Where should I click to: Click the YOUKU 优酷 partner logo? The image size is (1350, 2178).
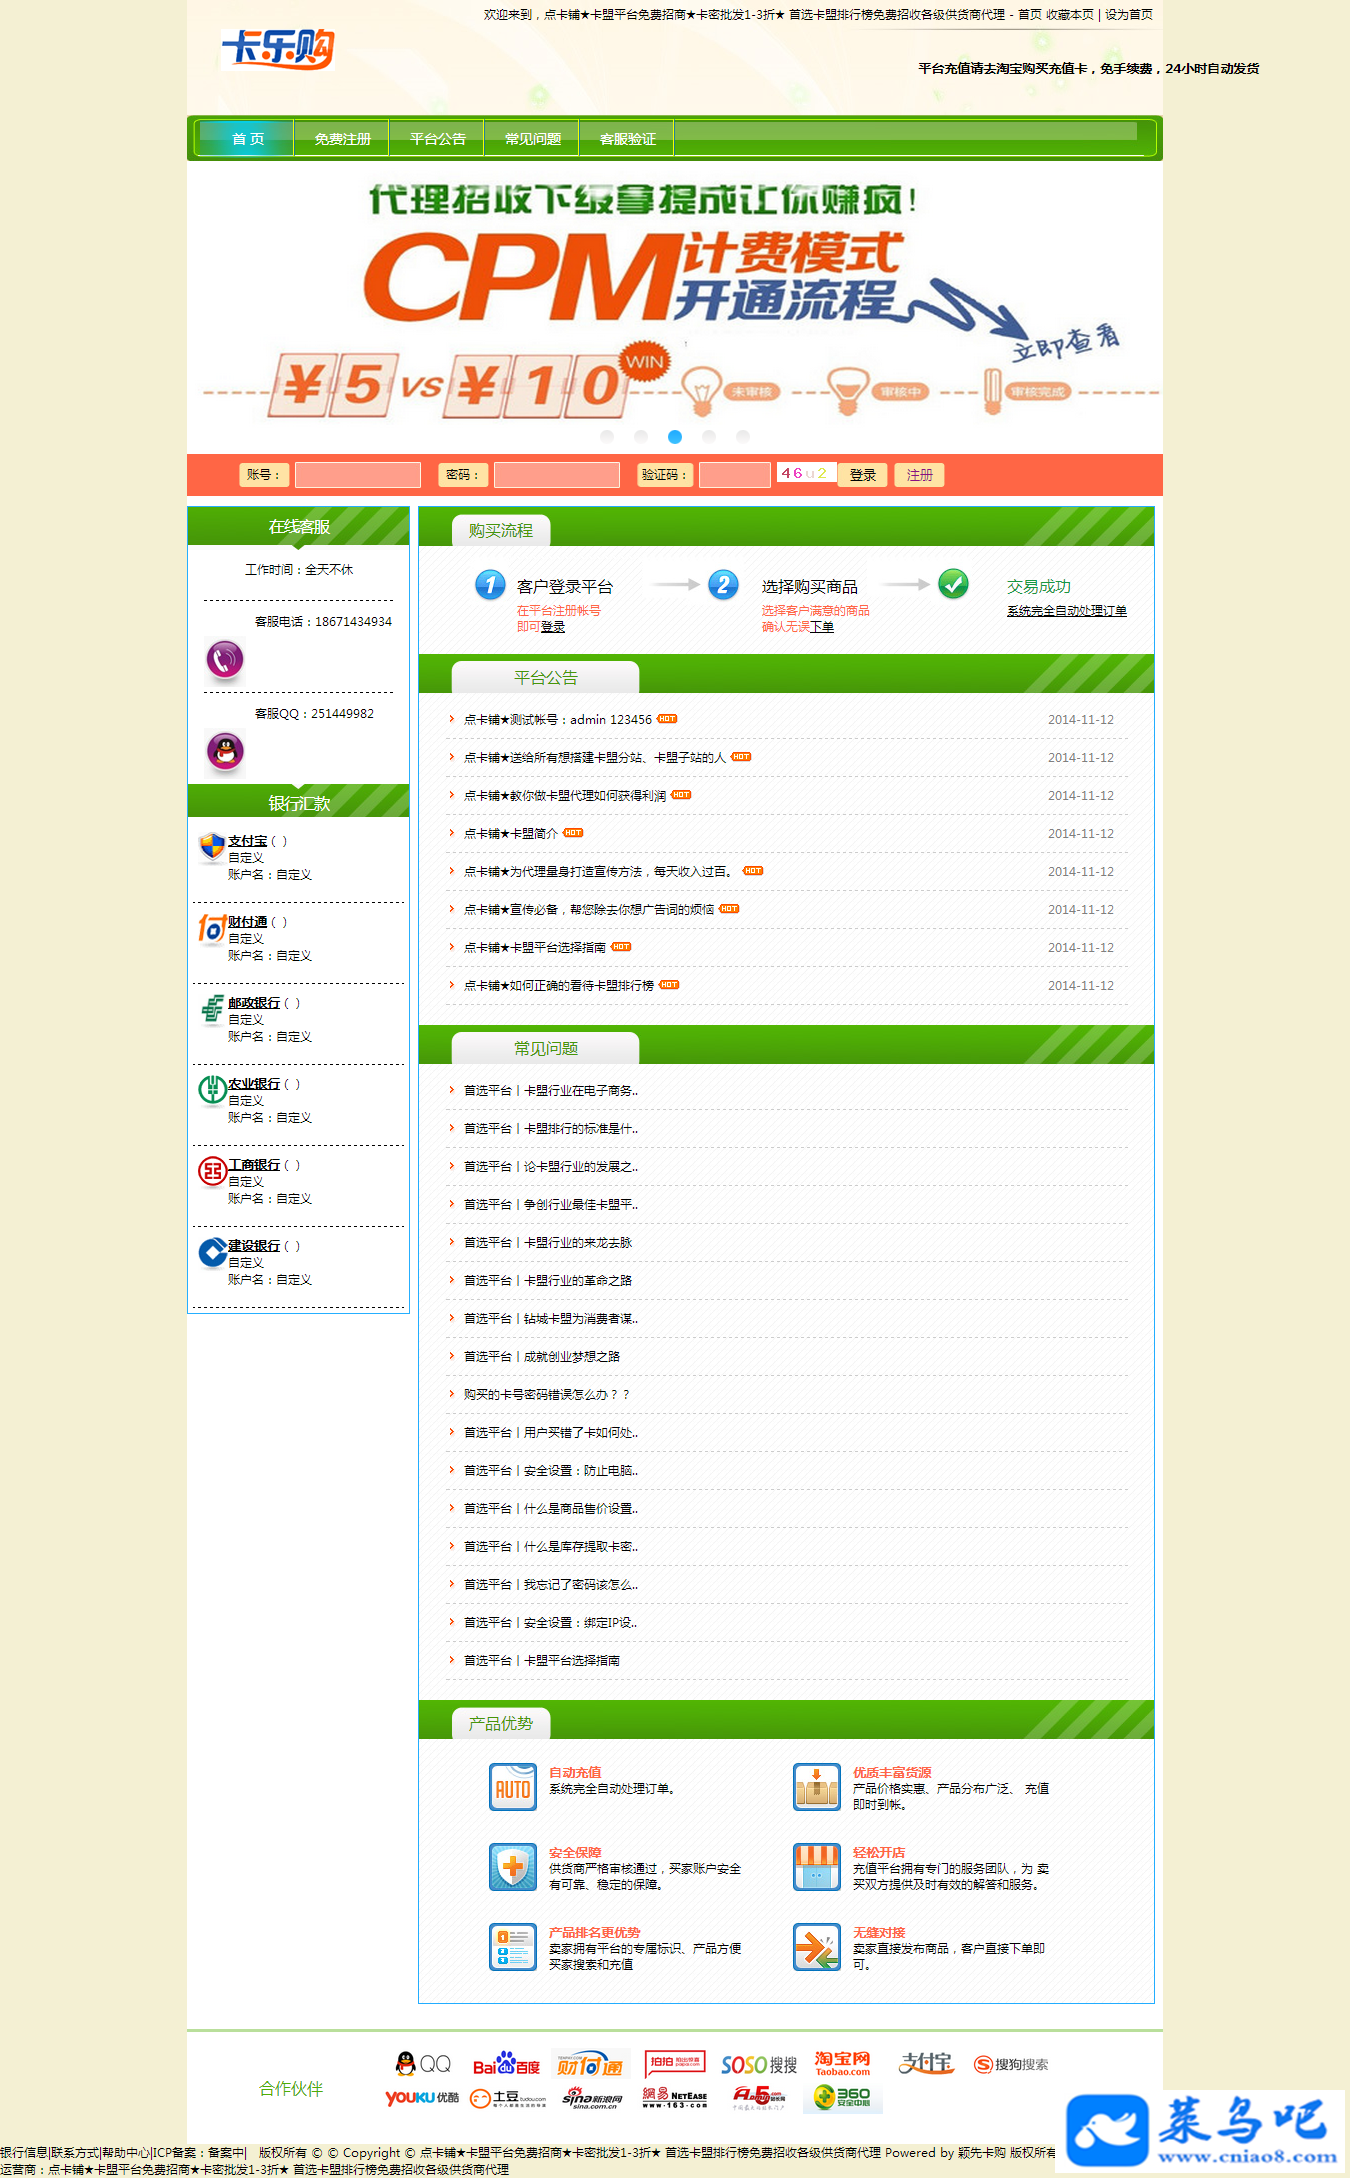pyautogui.click(x=422, y=2098)
